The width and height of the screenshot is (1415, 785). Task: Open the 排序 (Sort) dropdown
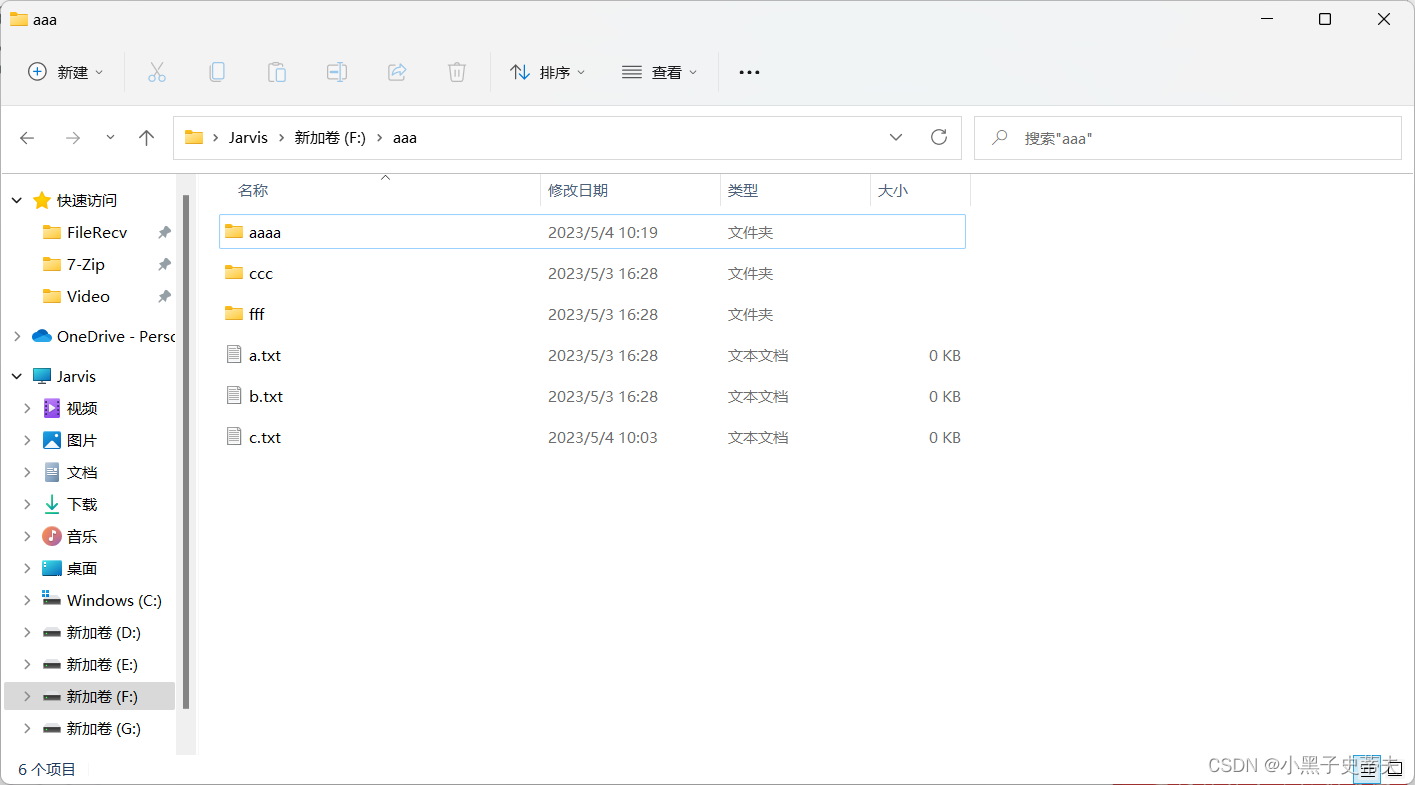coord(548,72)
